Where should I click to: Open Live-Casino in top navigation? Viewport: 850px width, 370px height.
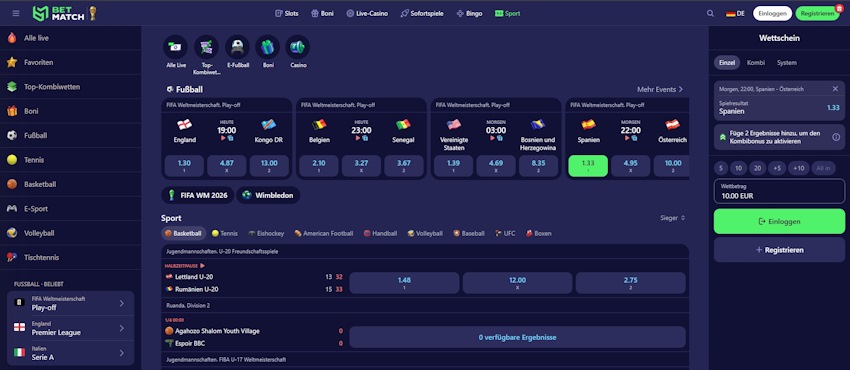(367, 14)
